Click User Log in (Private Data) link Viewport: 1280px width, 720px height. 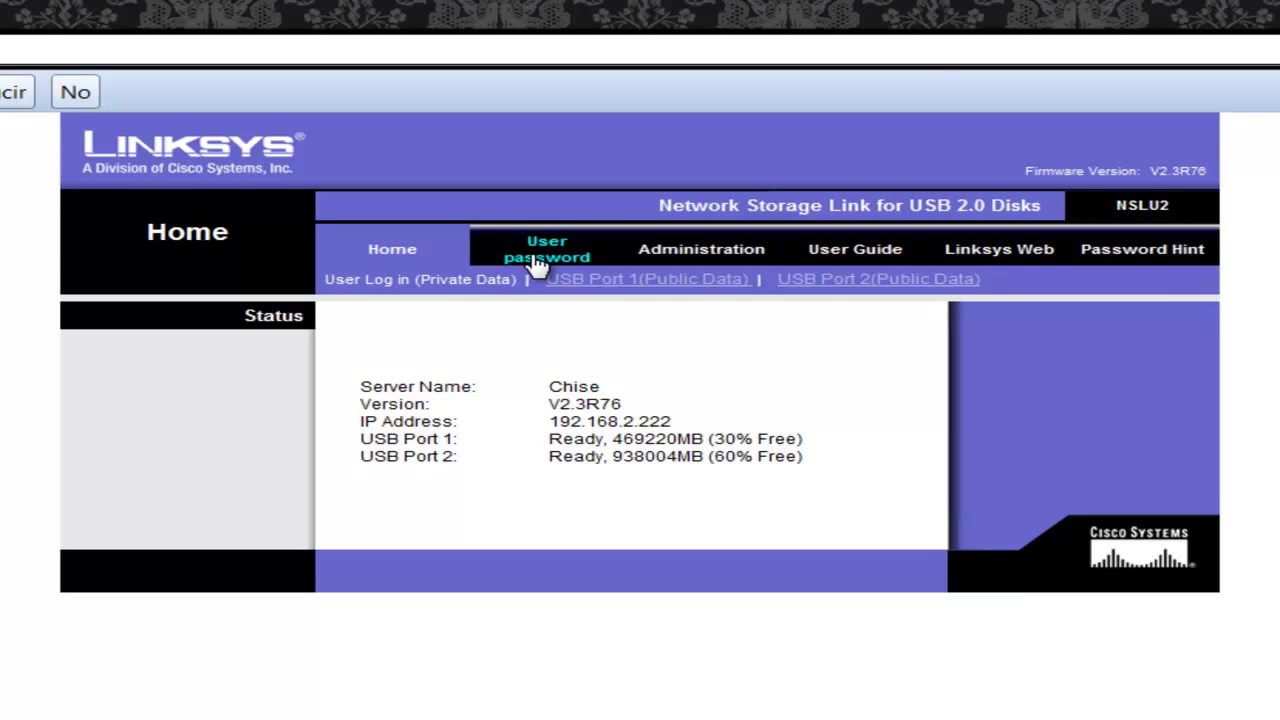(x=420, y=279)
